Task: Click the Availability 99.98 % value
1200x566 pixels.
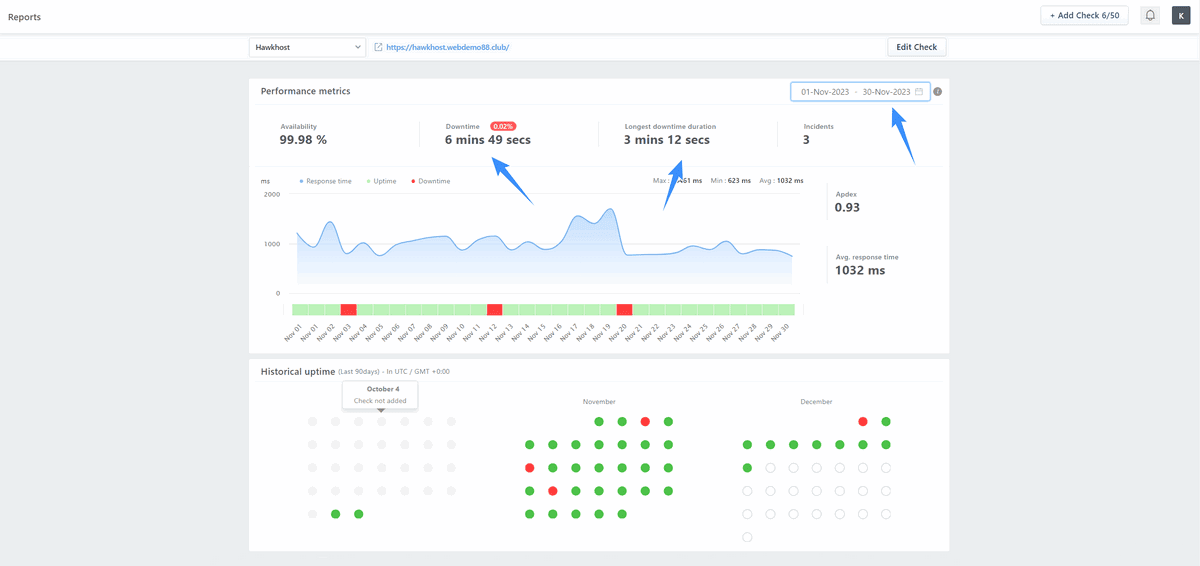Action: point(303,140)
